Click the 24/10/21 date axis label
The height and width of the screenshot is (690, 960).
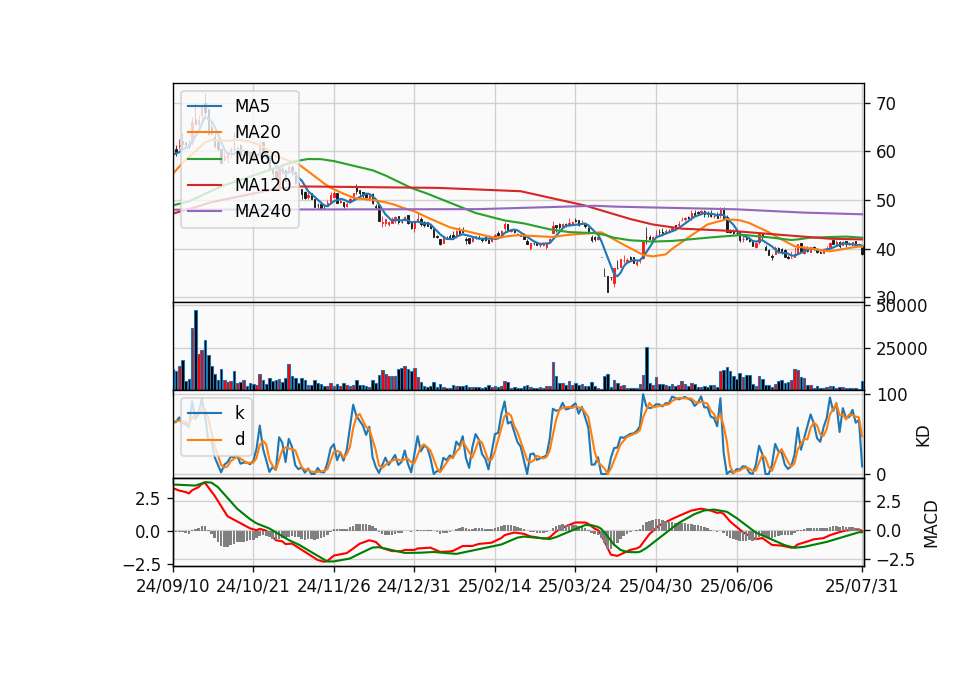pyautogui.click(x=253, y=587)
